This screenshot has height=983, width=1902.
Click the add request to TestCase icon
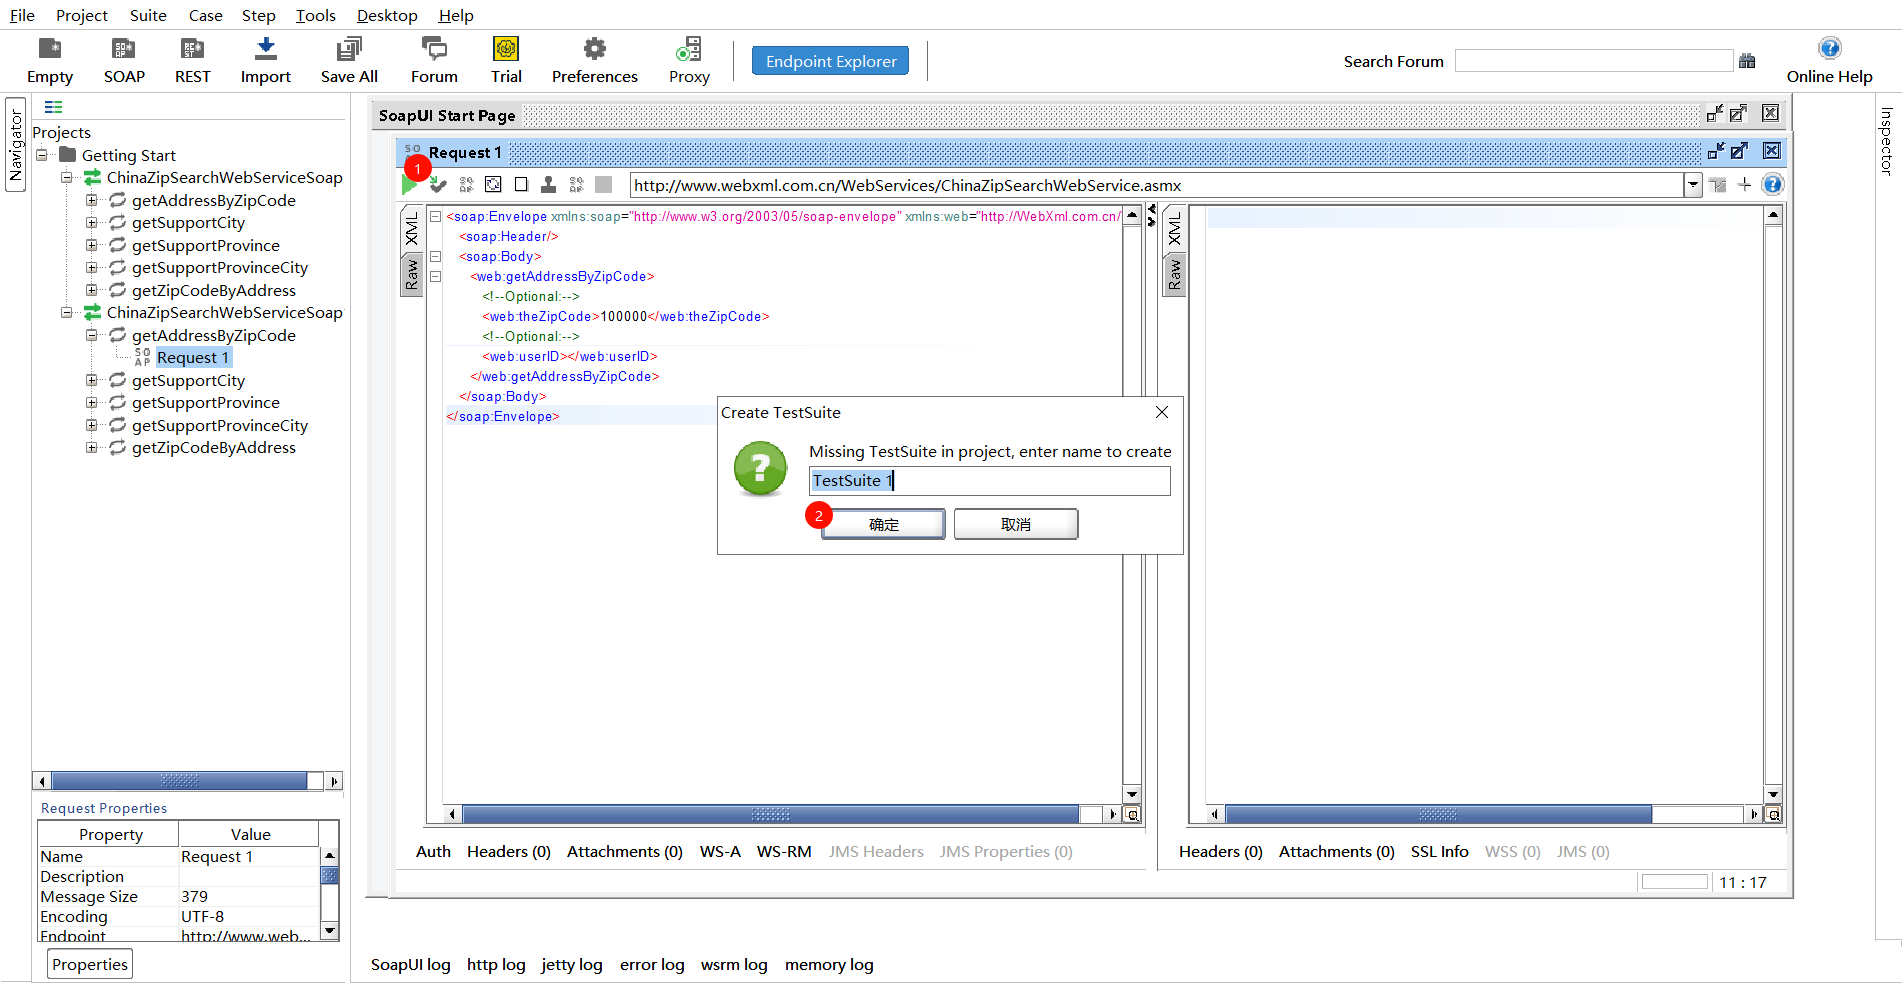coord(438,184)
